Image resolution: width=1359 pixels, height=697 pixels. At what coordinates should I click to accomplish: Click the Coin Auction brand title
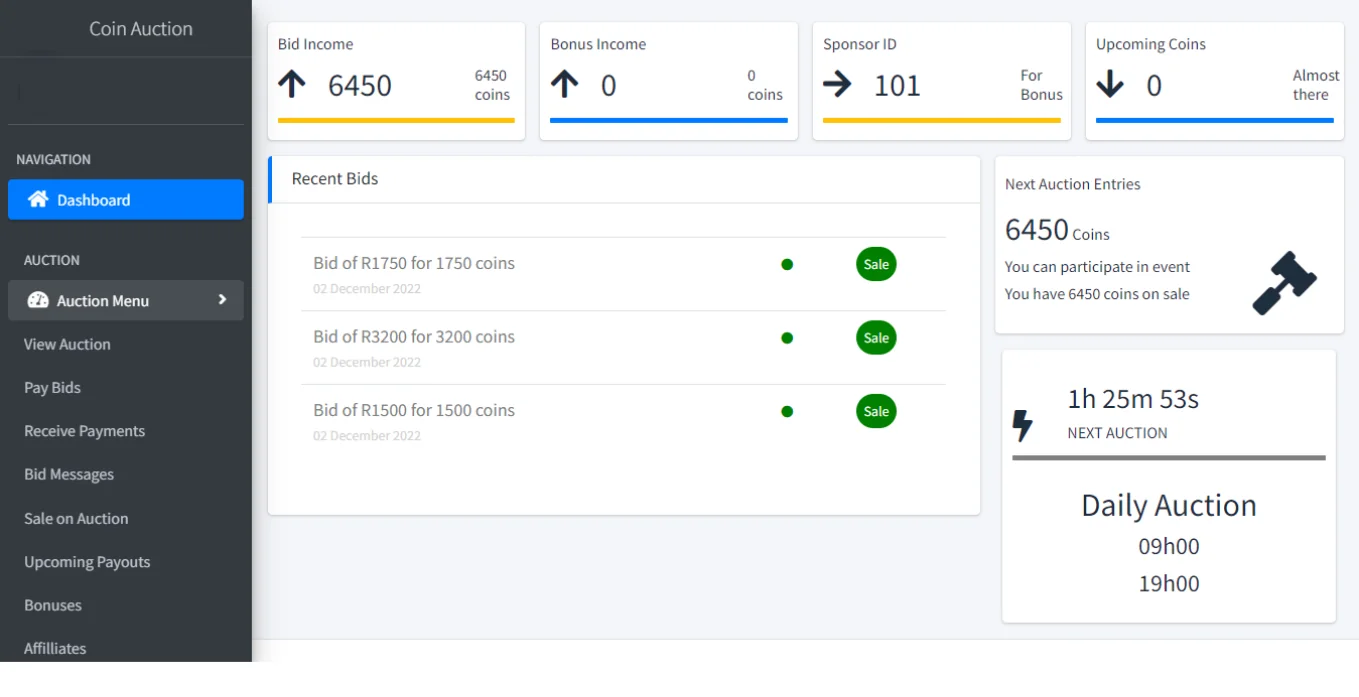141,28
